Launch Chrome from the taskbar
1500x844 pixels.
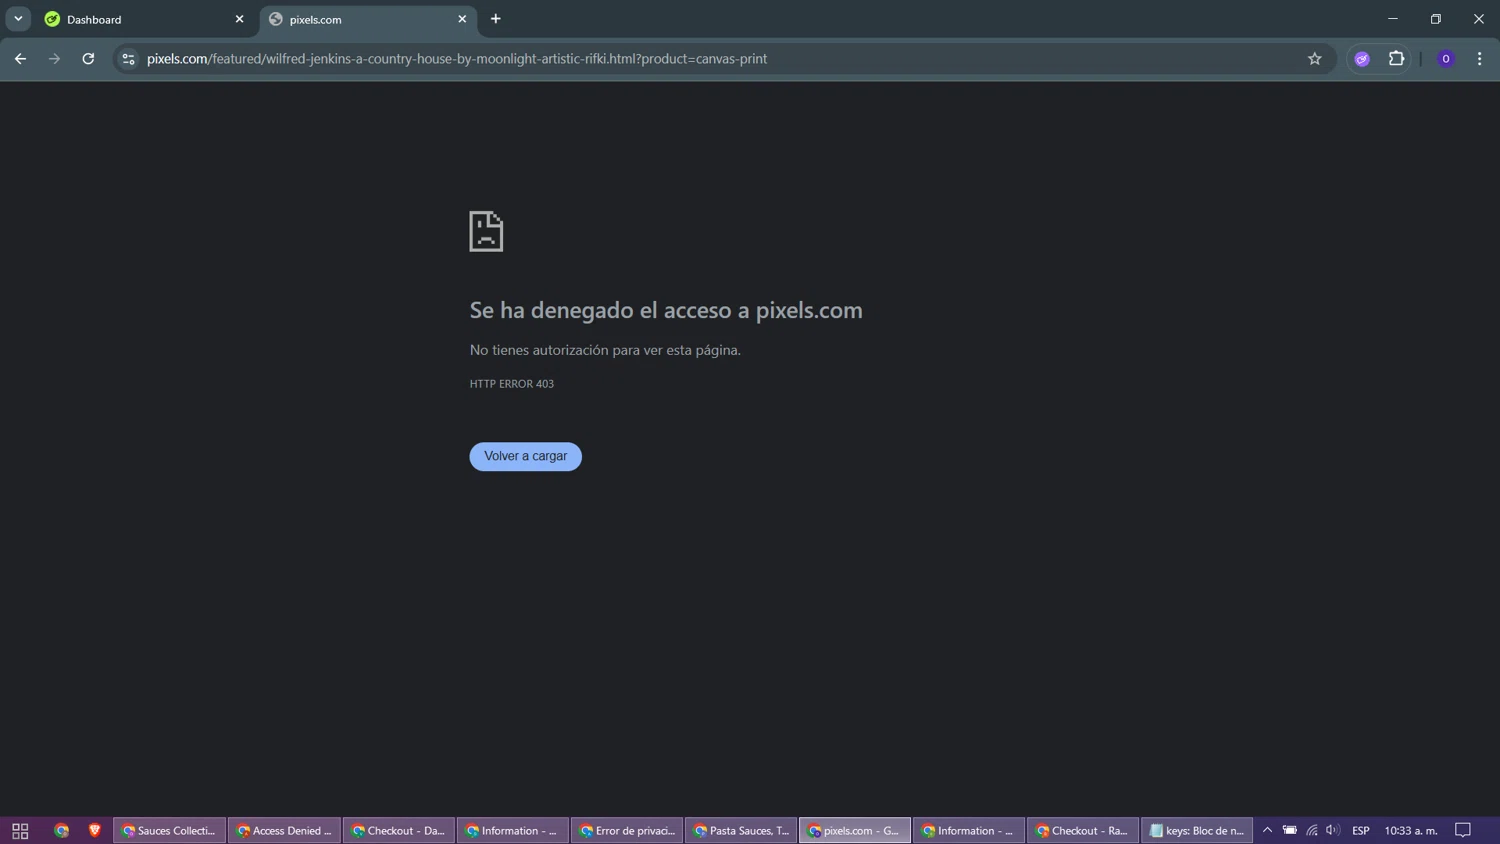(x=62, y=831)
